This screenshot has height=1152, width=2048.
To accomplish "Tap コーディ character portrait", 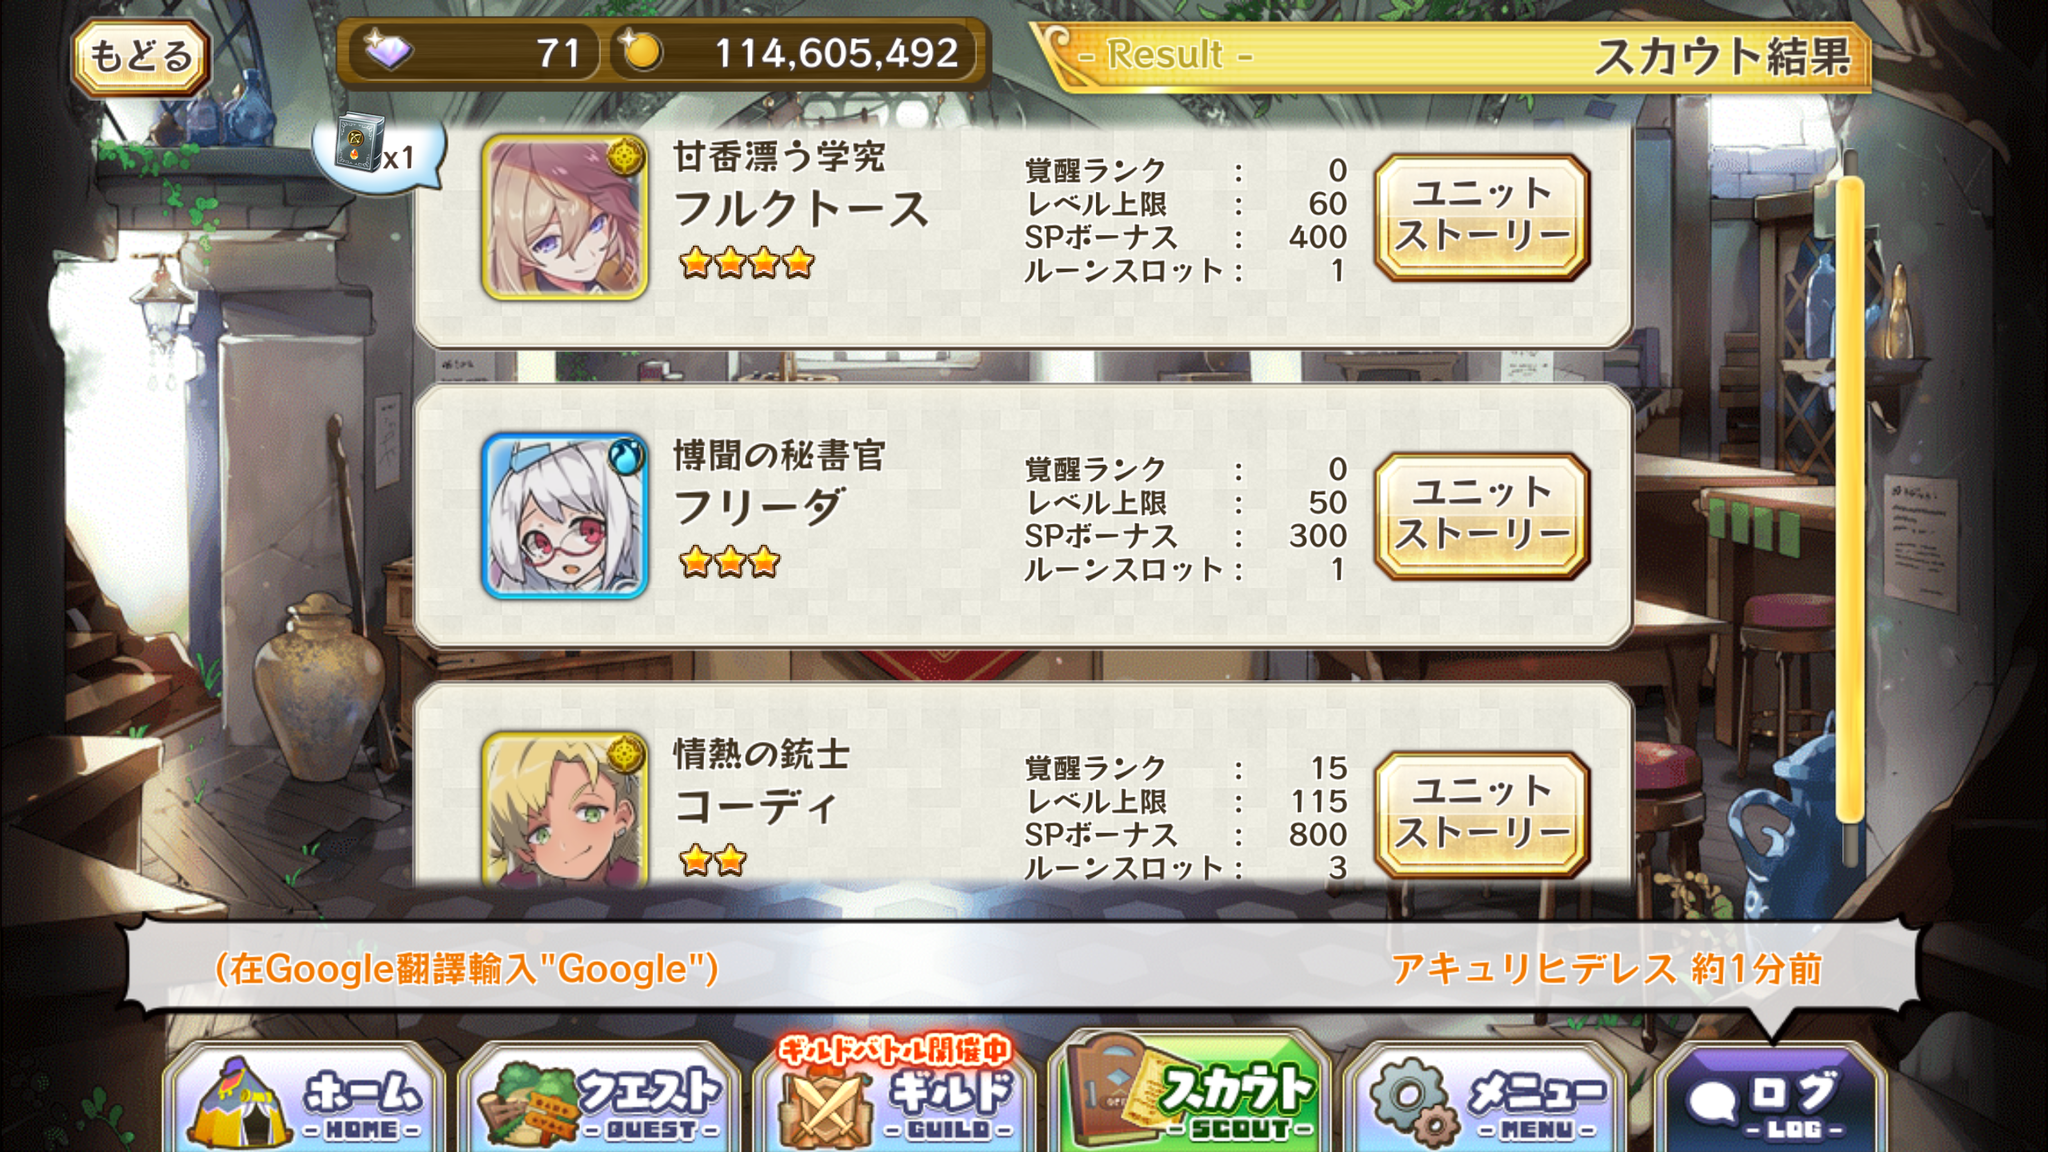I will click(x=565, y=808).
